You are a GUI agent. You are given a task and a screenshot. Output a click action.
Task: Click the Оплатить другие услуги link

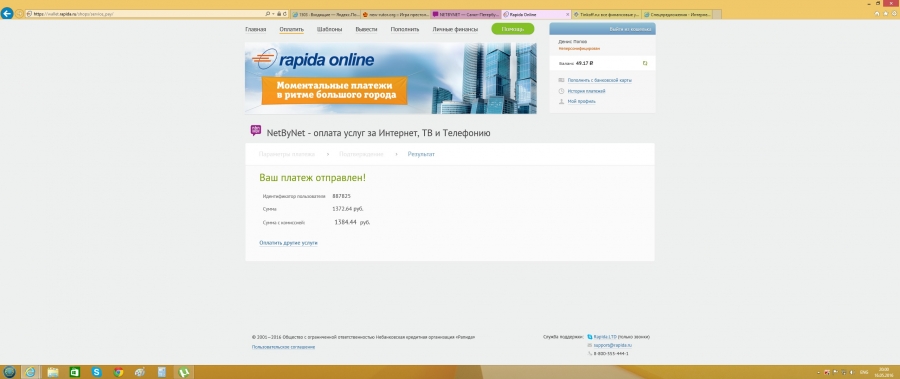pyautogui.click(x=288, y=243)
